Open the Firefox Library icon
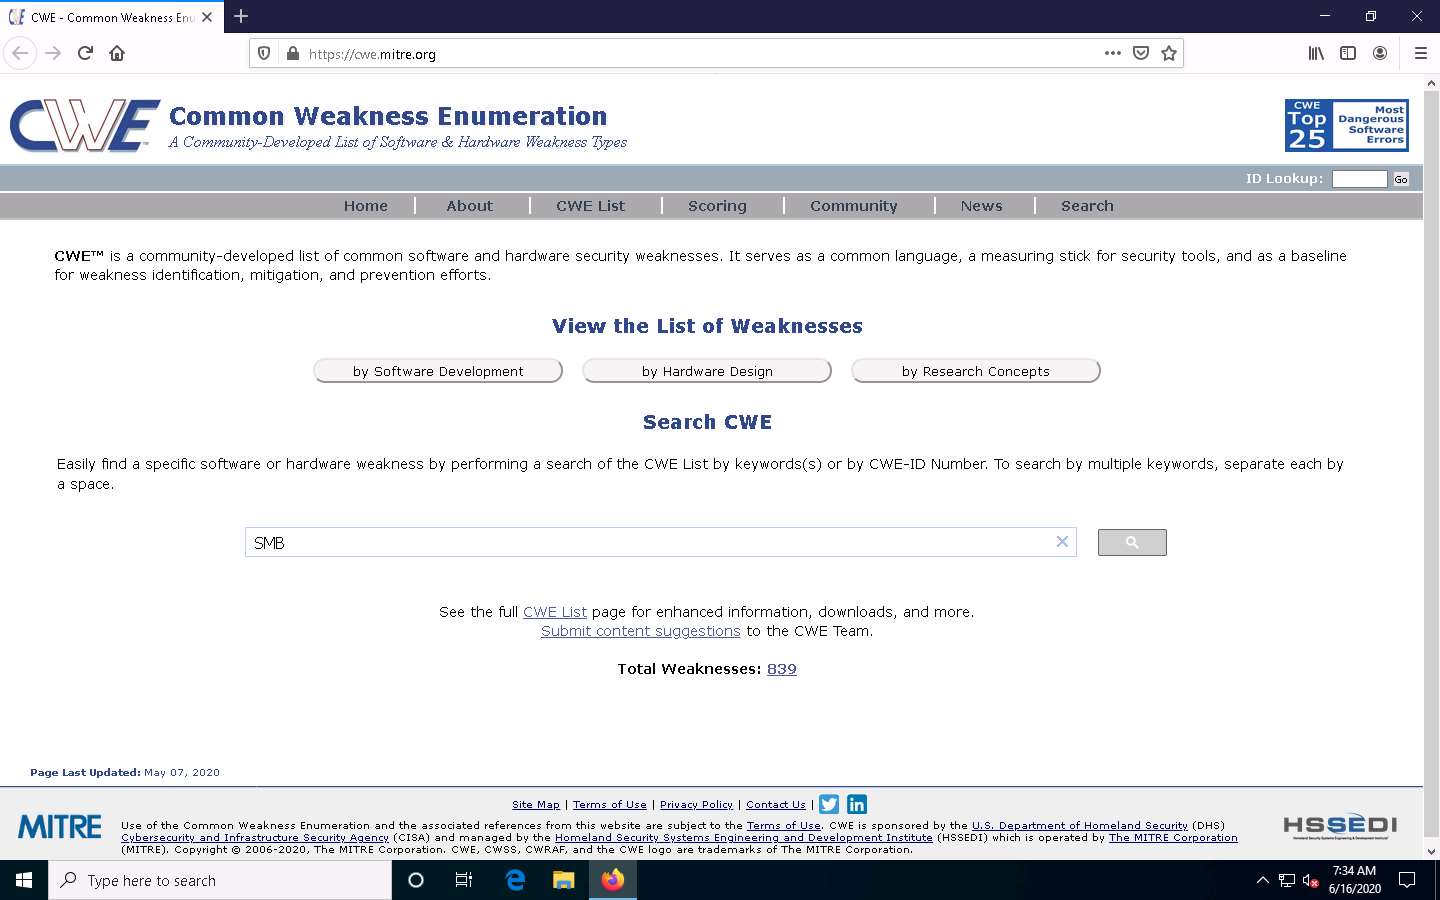1440x900 pixels. click(x=1316, y=53)
